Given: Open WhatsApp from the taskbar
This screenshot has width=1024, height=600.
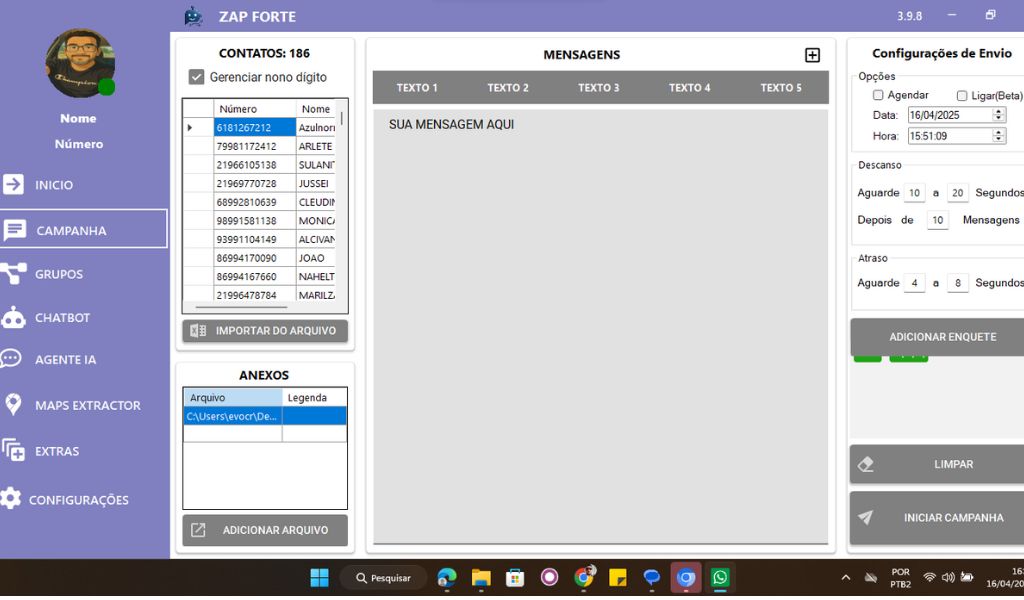Looking at the screenshot, I should click(x=720, y=577).
